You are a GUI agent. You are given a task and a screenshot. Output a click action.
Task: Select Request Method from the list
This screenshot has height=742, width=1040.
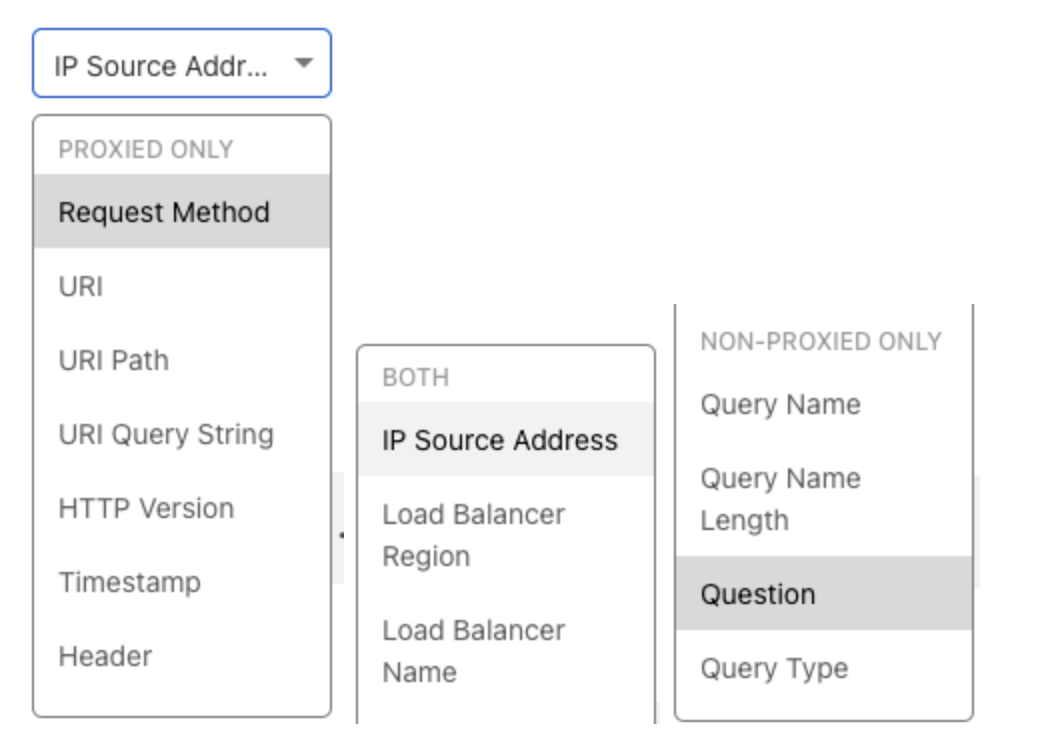pyautogui.click(x=164, y=212)
